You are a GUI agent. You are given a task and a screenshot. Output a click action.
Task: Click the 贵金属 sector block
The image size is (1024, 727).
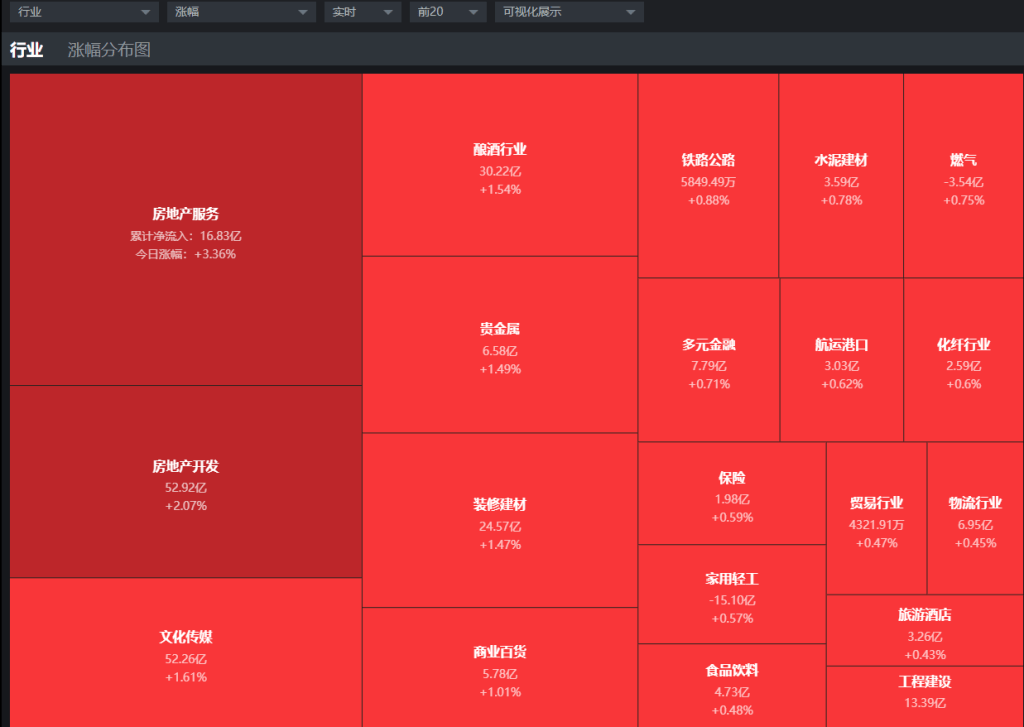pyautogui.click(x=499, y=345)
